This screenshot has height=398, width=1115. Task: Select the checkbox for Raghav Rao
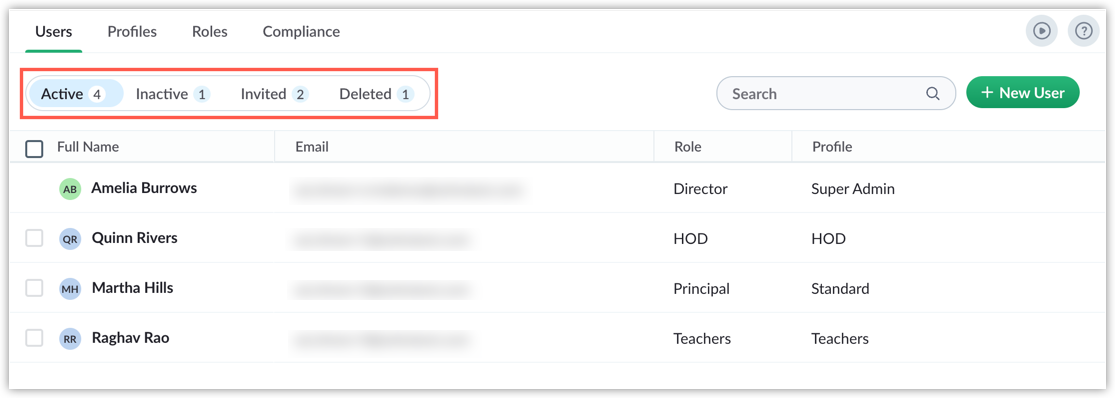(x=34, y=338)
